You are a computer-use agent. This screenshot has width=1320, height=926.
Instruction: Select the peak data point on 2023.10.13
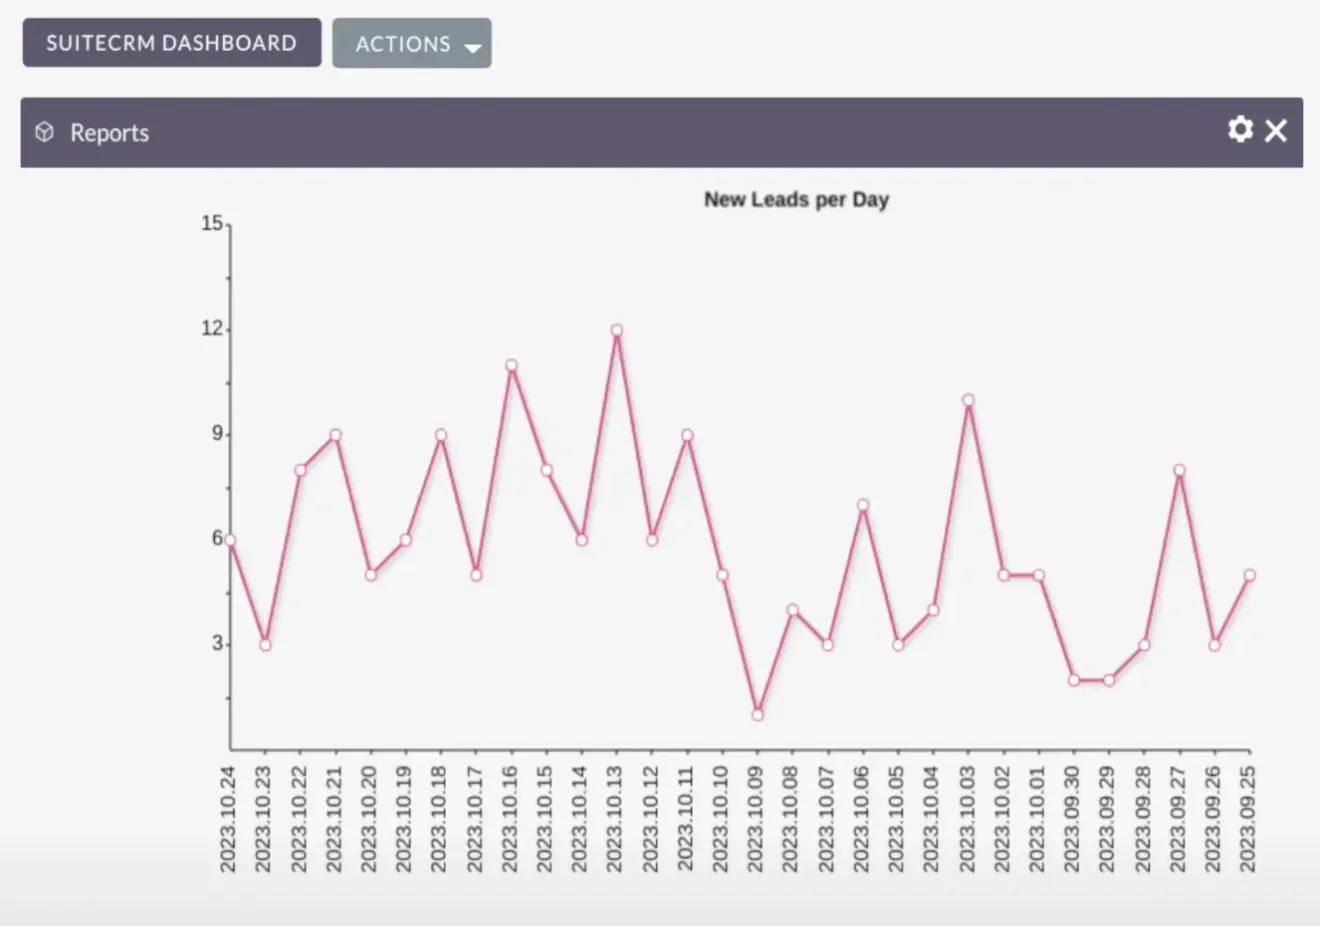[616, 330]
